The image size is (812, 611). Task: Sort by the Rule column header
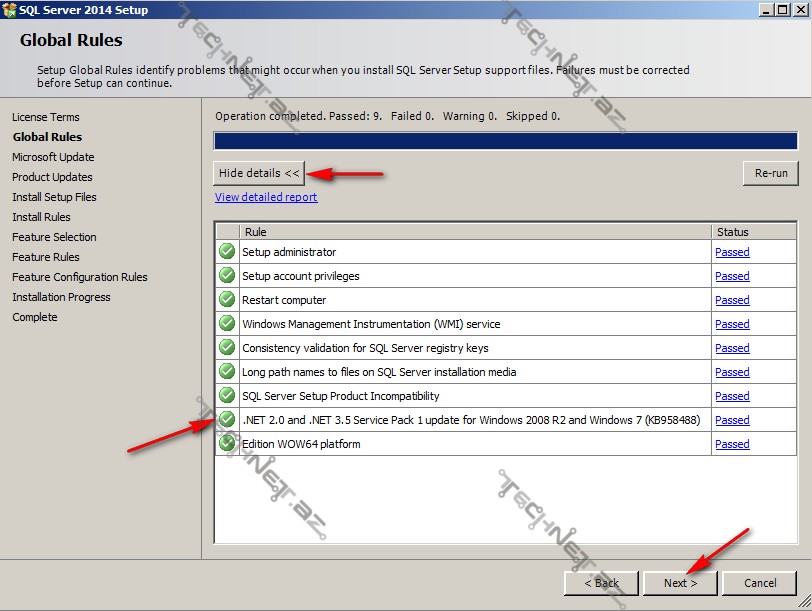(475, 232)
